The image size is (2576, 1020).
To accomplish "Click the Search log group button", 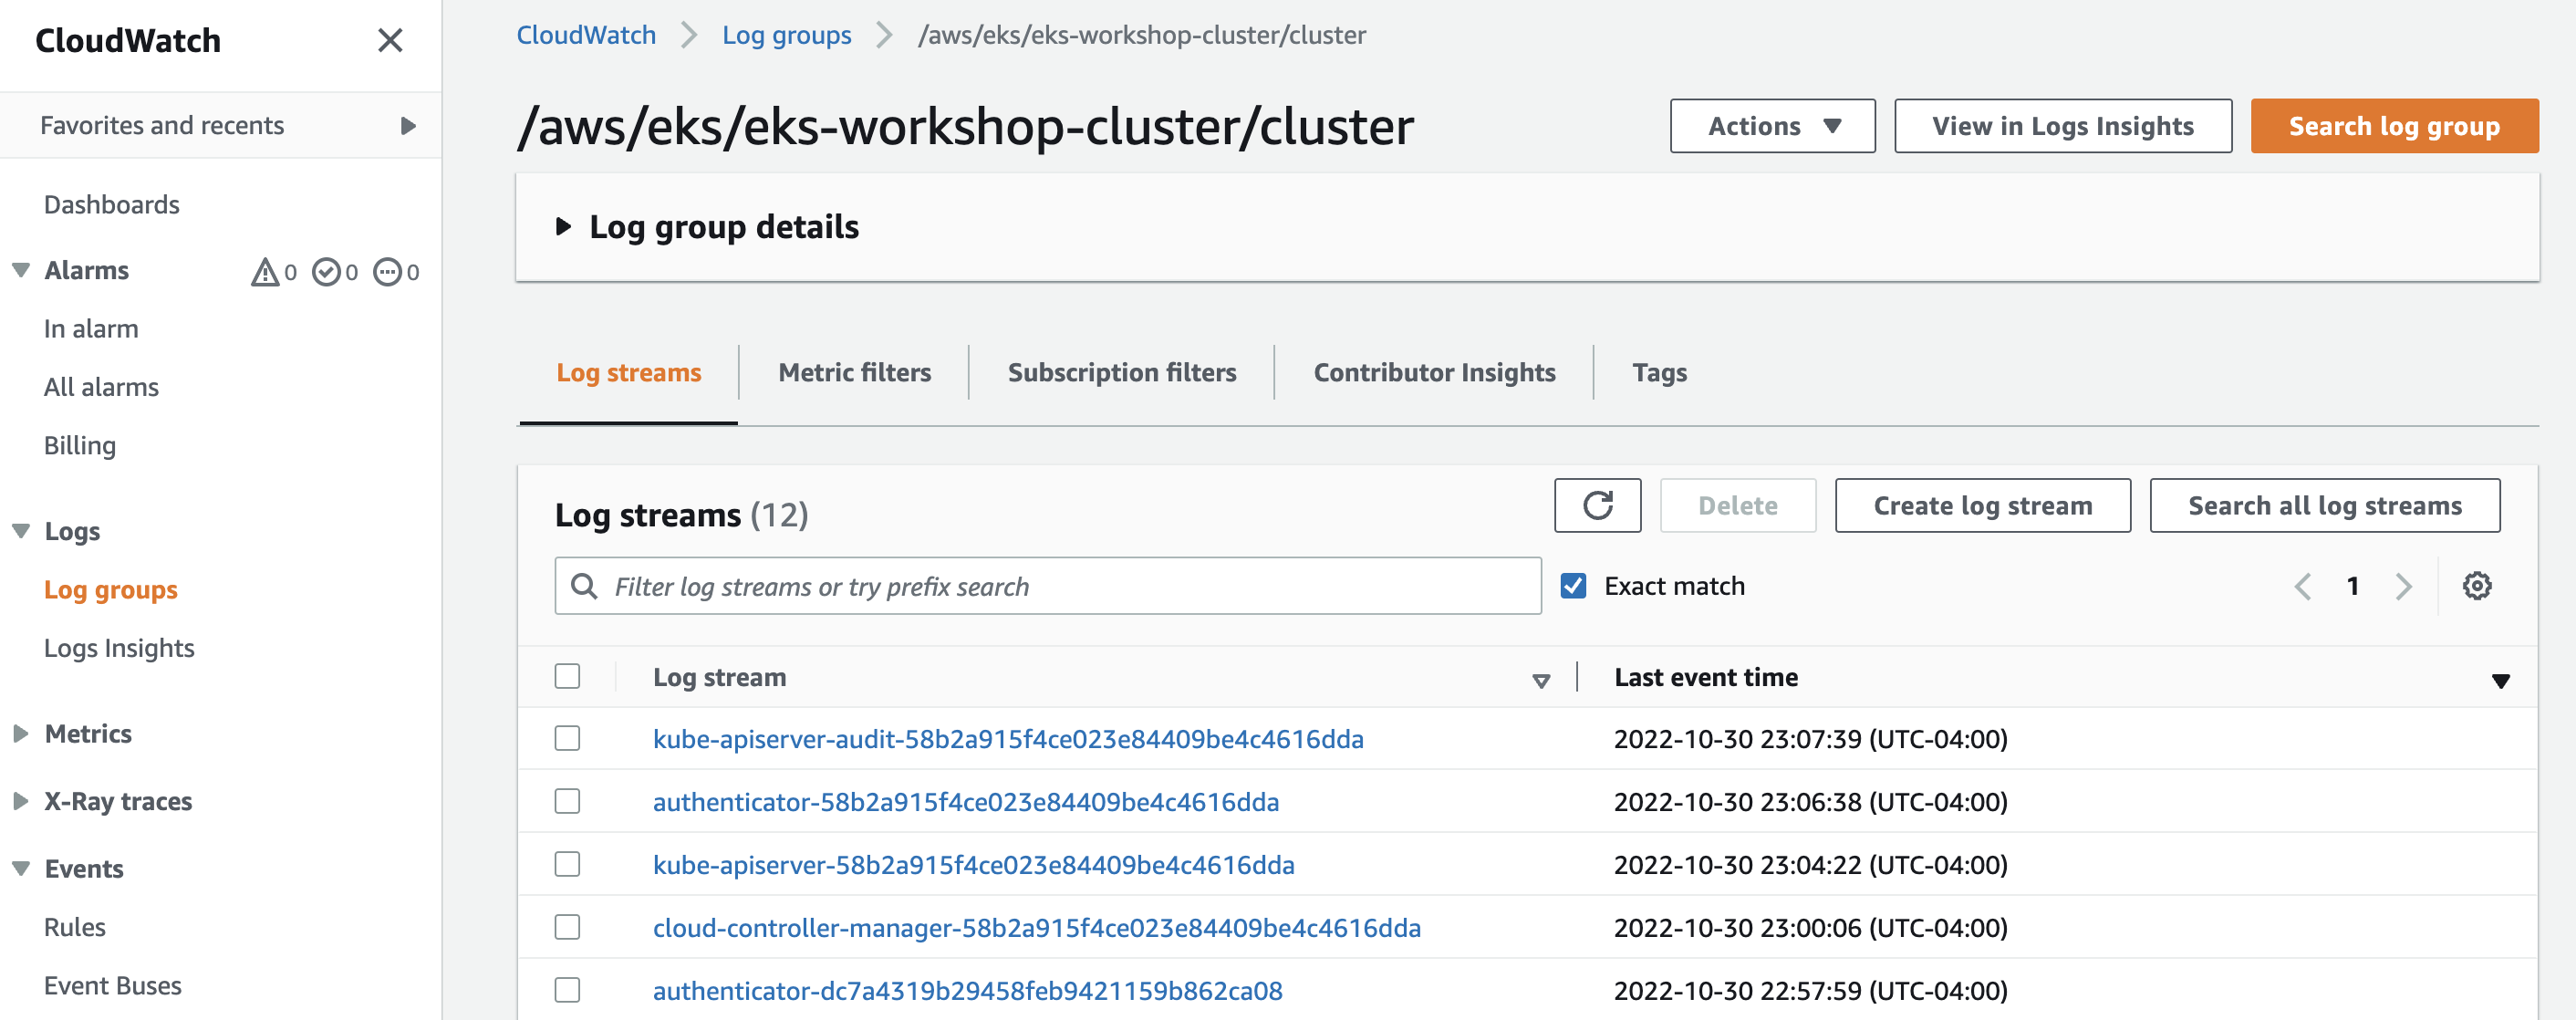I will point(2393,126).
